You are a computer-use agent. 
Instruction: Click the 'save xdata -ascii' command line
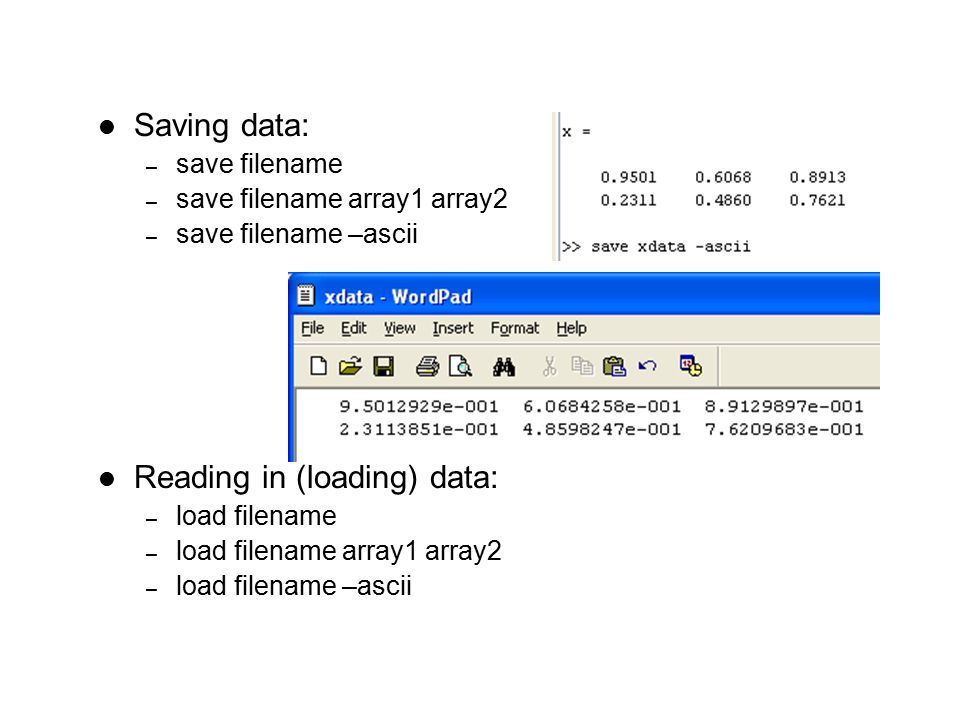[x=656, y=247]
